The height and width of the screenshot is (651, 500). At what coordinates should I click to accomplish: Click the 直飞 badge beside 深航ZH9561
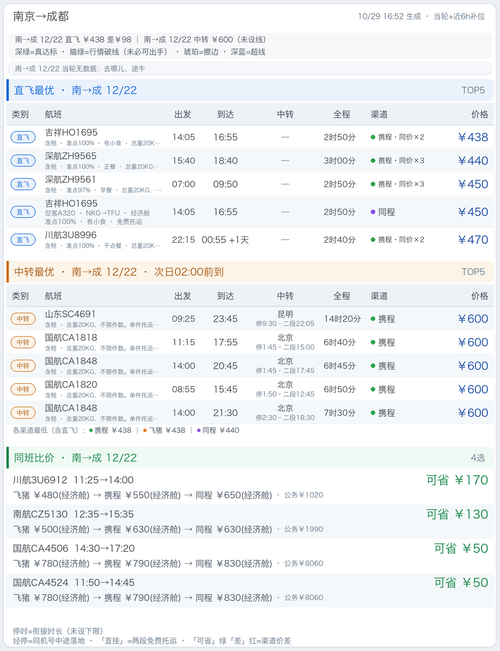23,184
